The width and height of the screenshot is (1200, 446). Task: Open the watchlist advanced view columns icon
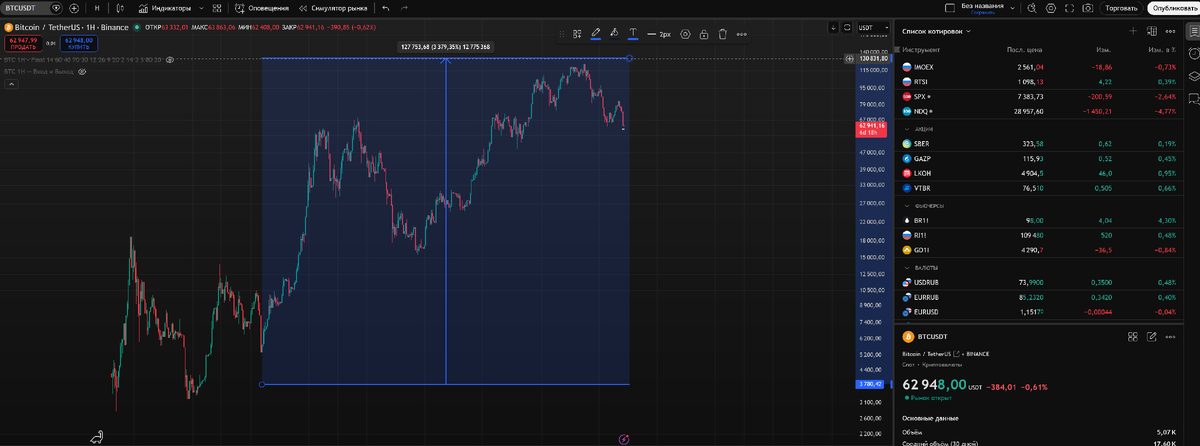click(x=1150, y=31)
